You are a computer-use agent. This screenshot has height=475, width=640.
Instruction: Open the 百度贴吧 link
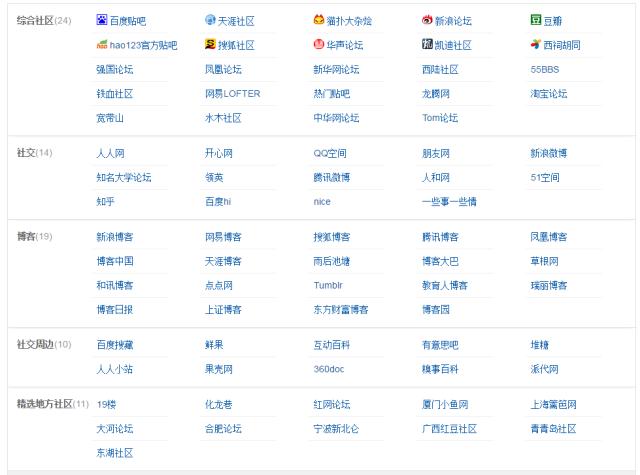pos(128,21)
